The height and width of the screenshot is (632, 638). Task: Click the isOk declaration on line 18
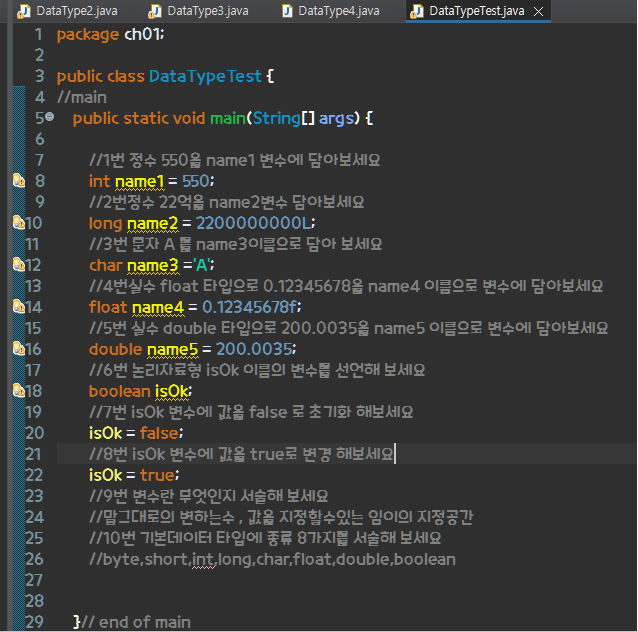pyautogui.click(x=172, y=391)
